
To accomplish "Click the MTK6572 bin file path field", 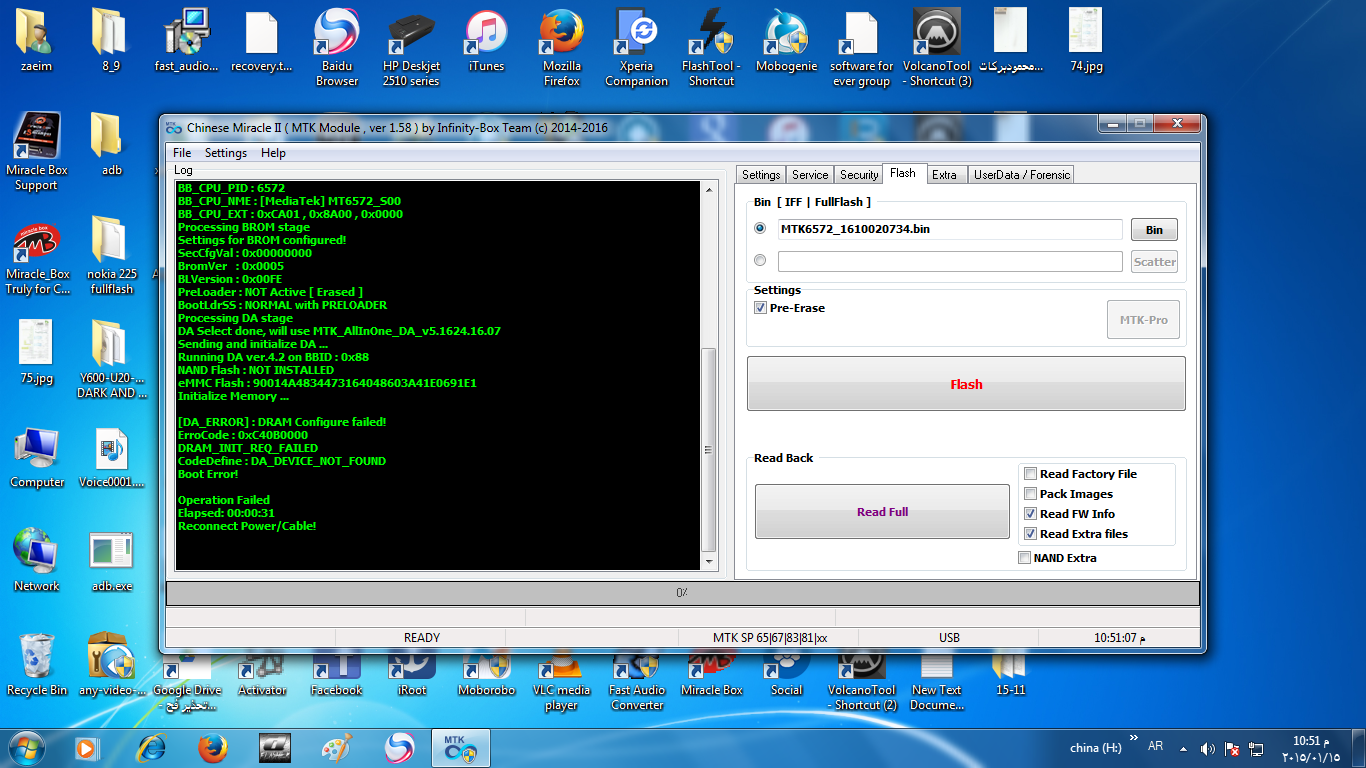I will point(950,229).
